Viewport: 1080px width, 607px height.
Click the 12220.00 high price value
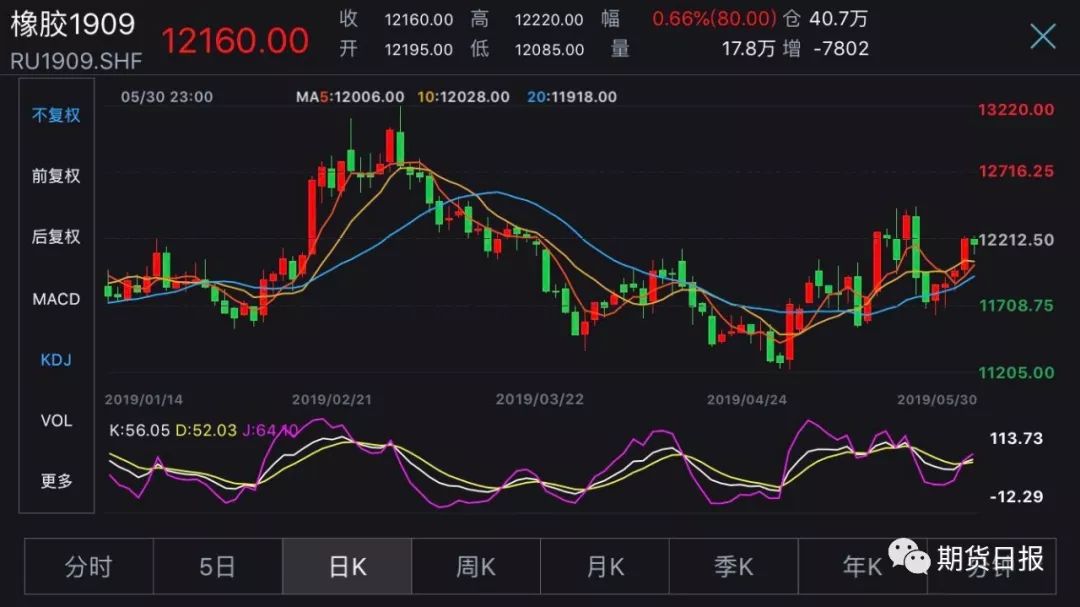click(x=549, y=20)
